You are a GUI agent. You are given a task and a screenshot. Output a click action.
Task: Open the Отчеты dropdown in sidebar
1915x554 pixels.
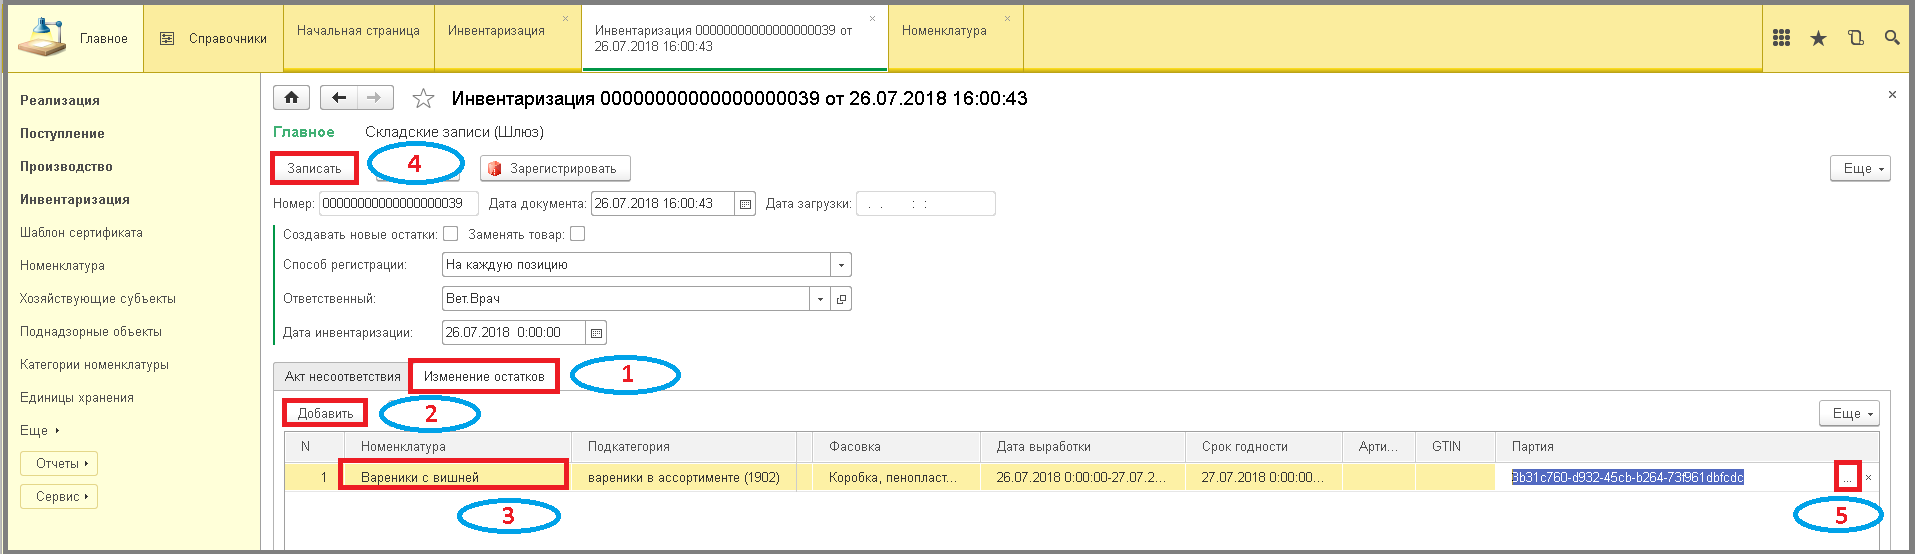[61, 464]
